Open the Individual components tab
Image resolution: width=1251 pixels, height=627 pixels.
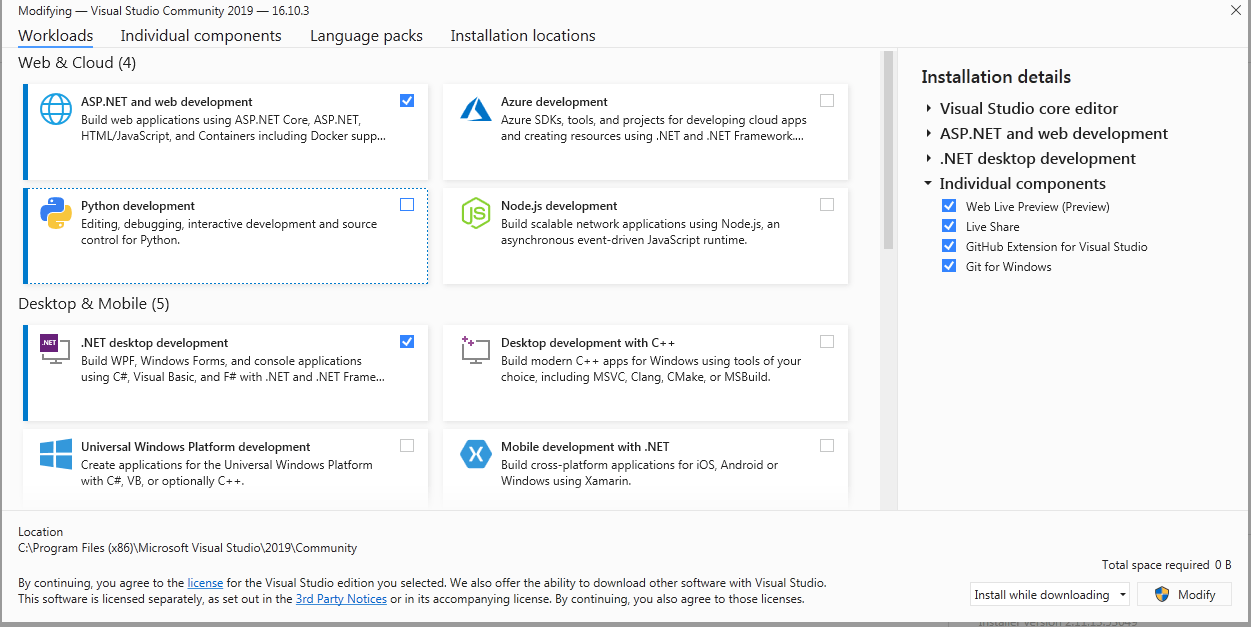pos(201,35)
